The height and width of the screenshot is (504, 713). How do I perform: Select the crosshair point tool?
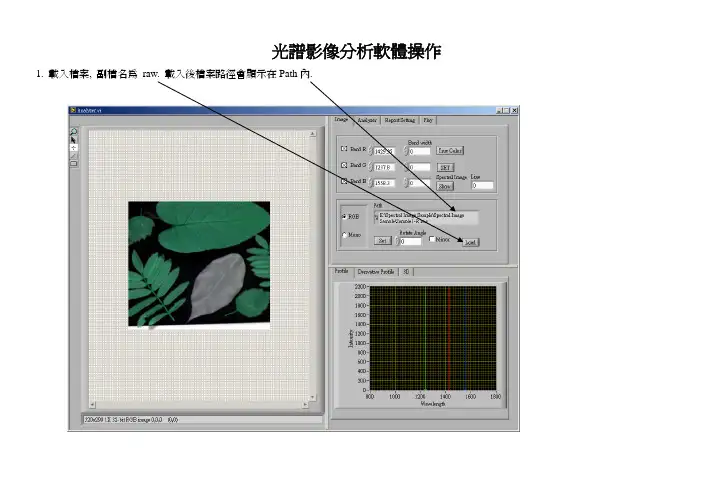tap(74, 147)
